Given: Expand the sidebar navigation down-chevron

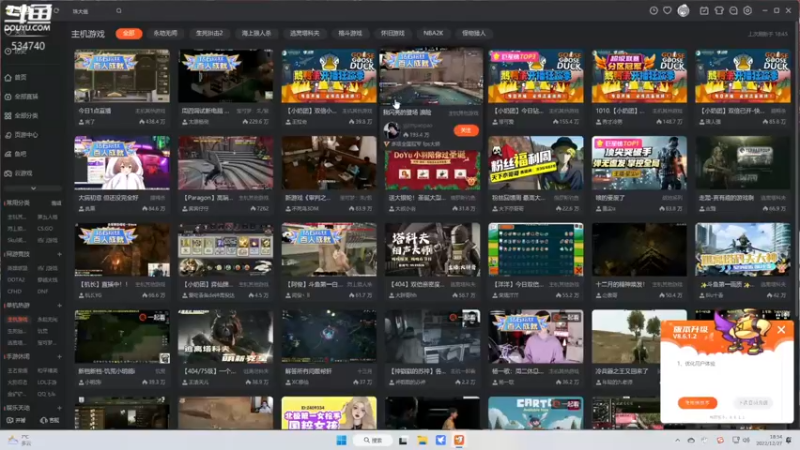Looking at the screenshot, I should tap(33, 188).
